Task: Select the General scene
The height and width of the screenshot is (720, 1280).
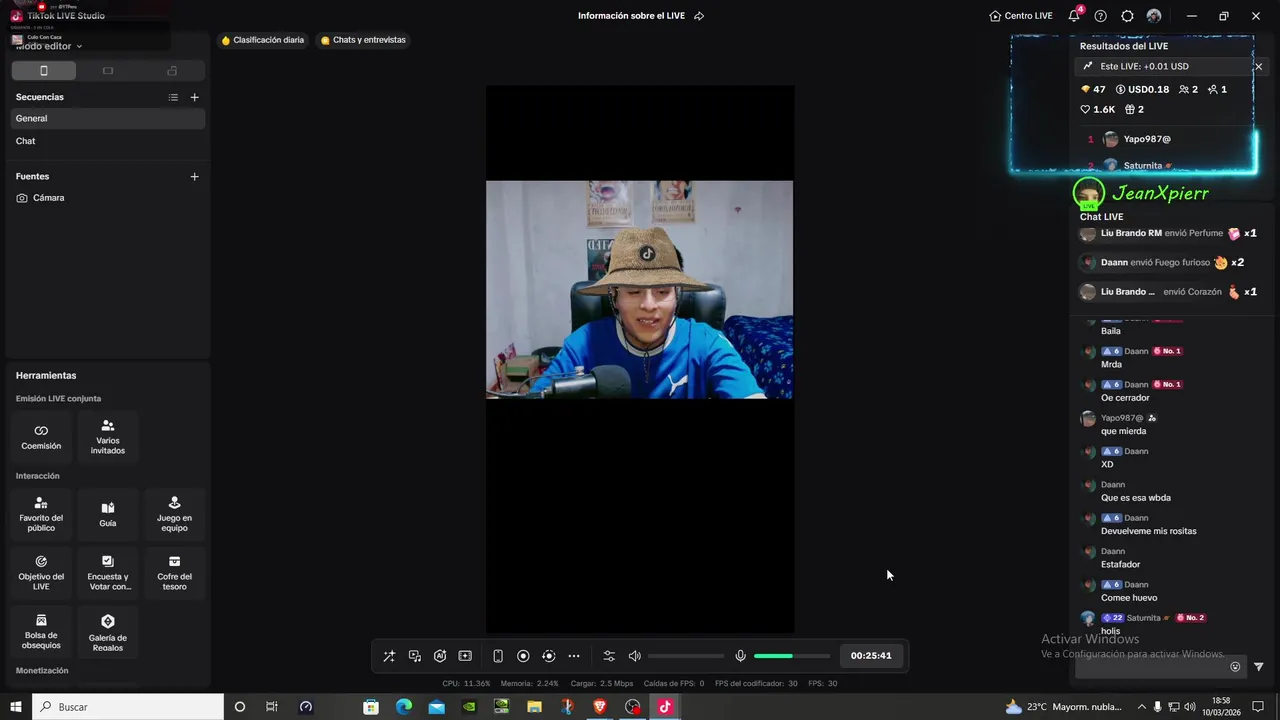Action: click(x=108, y=118)
